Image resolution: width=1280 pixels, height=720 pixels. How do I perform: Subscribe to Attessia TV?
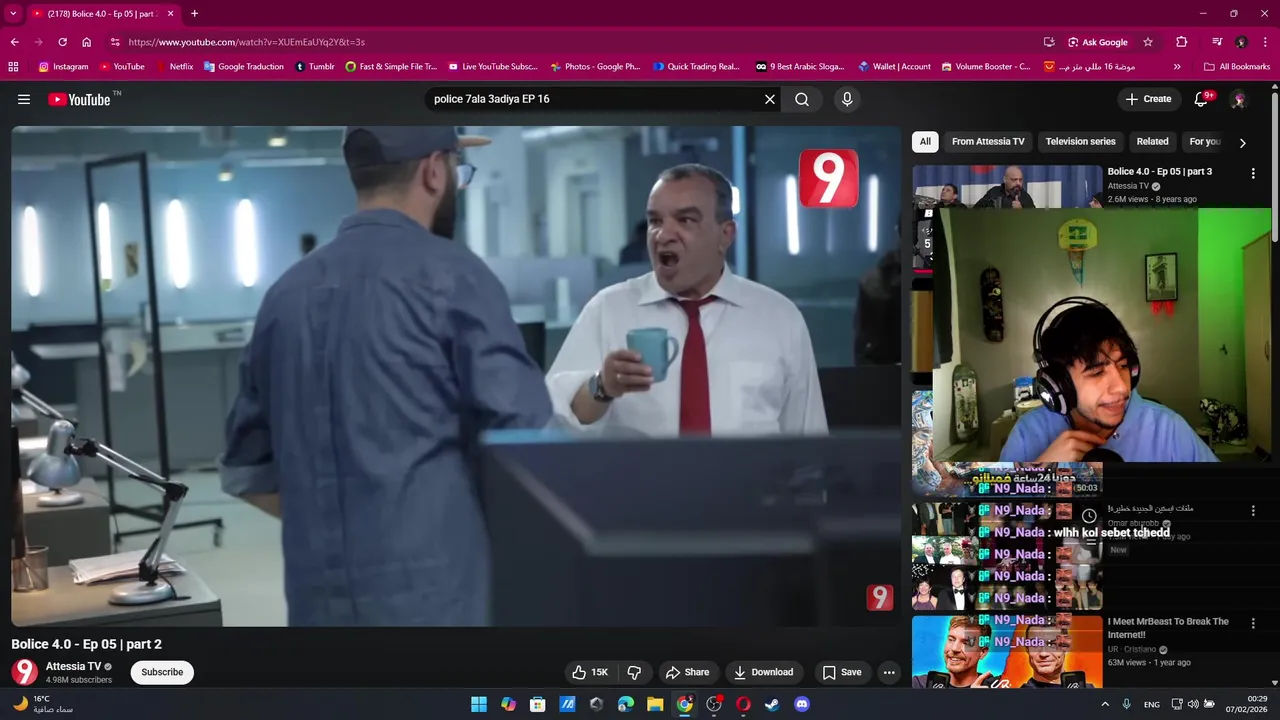click(x=162, y=672)
